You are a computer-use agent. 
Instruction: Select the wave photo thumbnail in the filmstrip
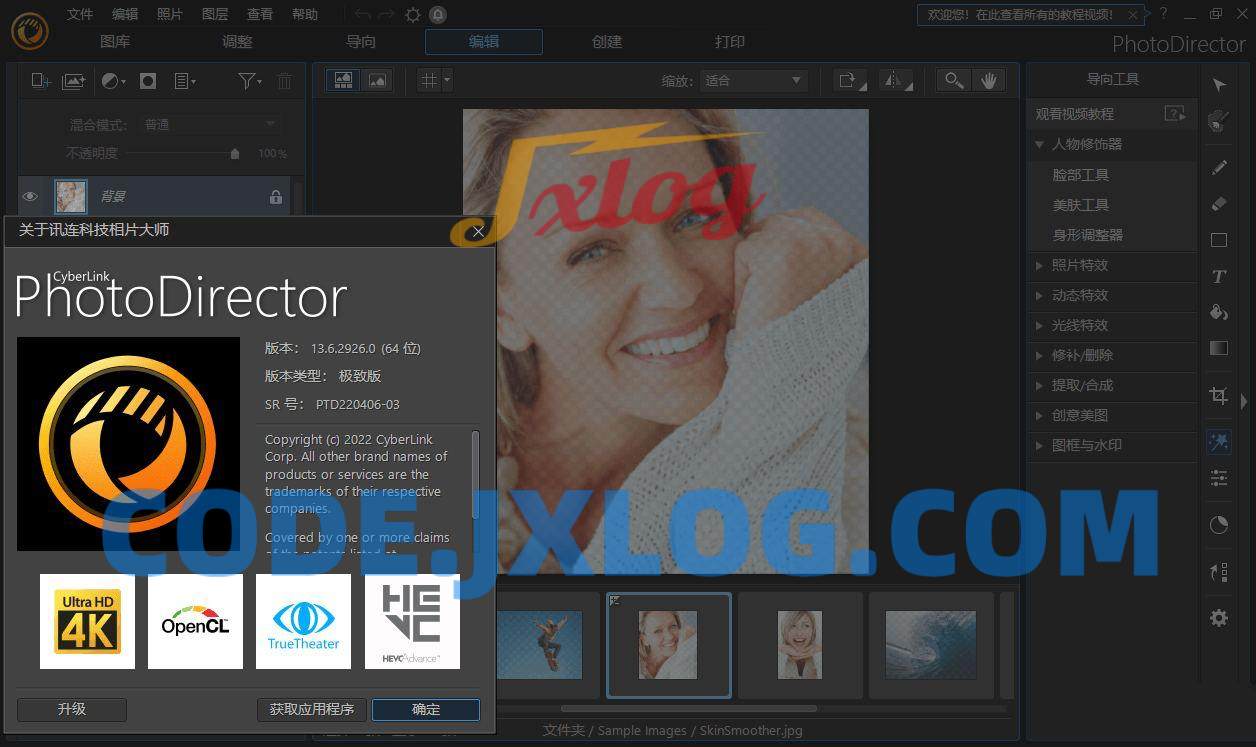930,644
